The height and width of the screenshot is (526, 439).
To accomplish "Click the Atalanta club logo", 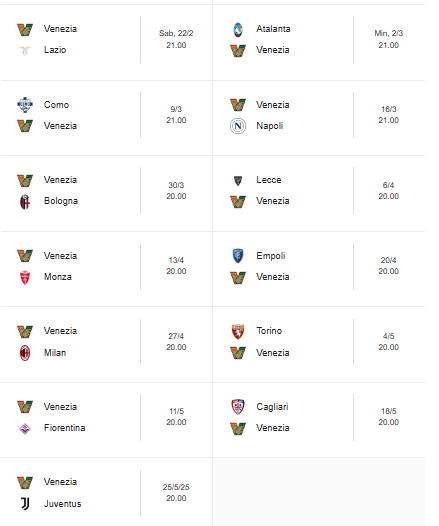I will point(238,30).
